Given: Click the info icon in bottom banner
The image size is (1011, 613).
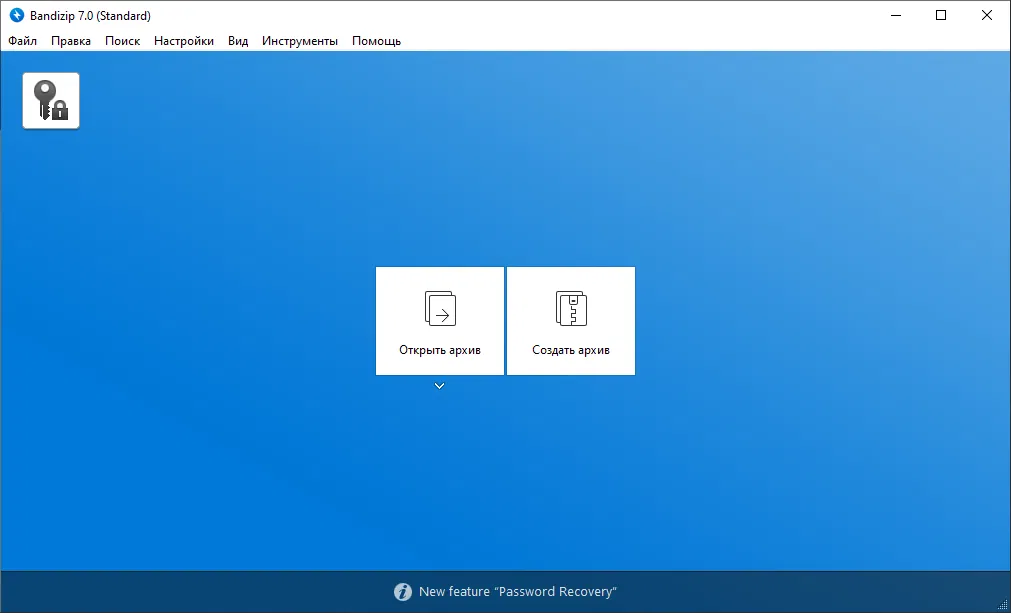Looking at the screenshot, I should point(403,592).
